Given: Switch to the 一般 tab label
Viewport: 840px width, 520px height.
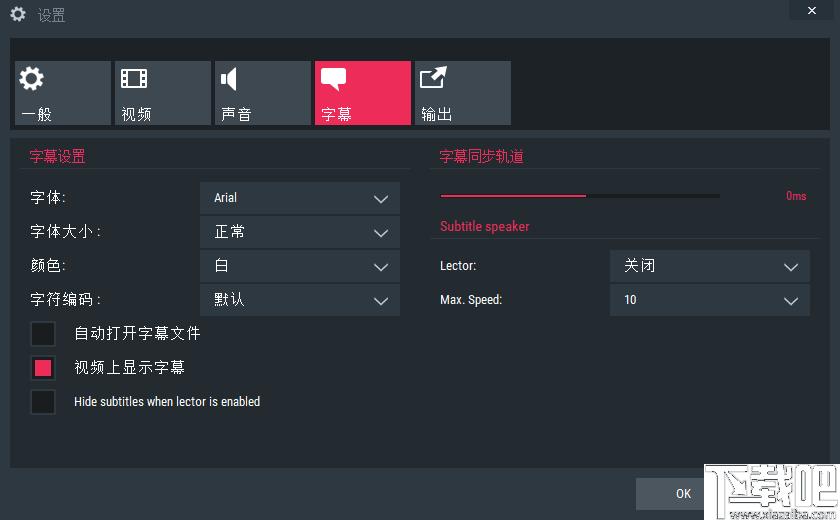Looking at the screenshot, I should [x=36, y=114].
